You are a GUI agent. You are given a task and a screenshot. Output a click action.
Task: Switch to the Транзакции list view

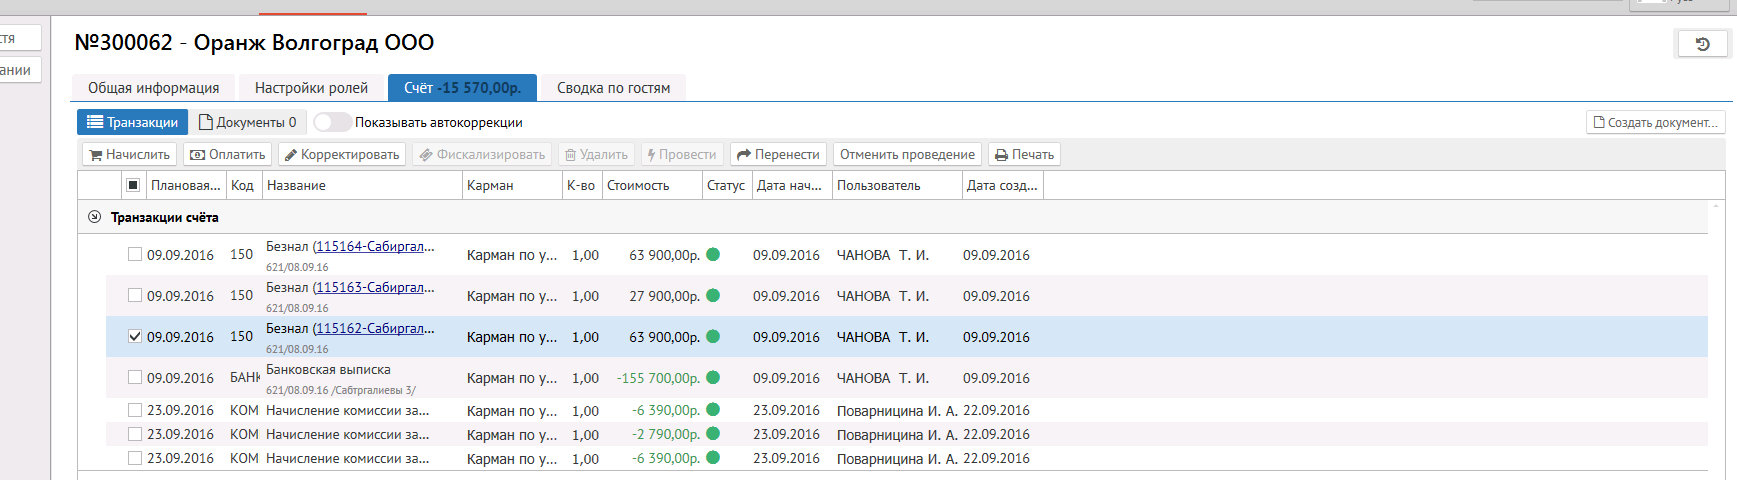[x=132, y=123]
